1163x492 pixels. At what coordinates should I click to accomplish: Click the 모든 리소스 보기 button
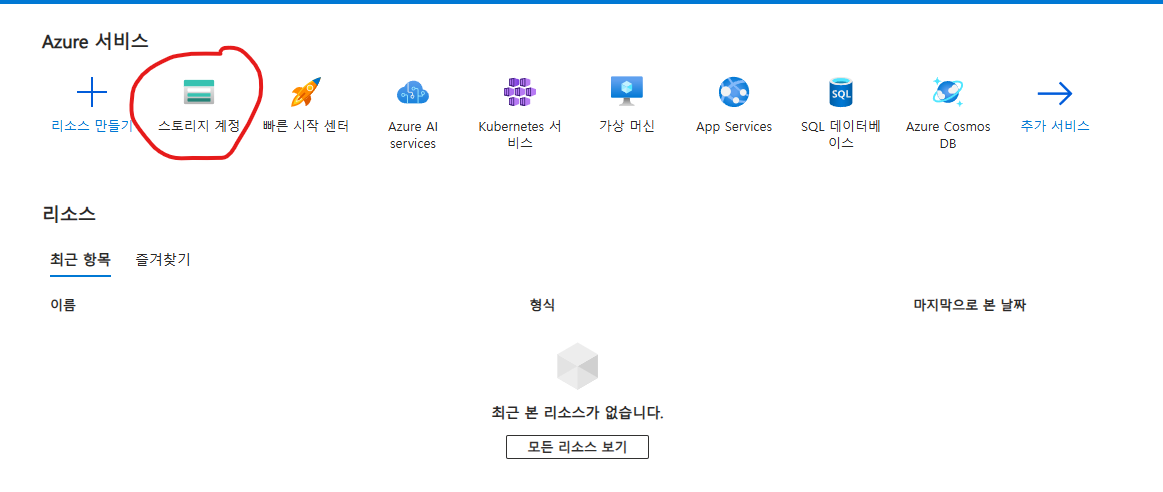click(x=577, y=447)
